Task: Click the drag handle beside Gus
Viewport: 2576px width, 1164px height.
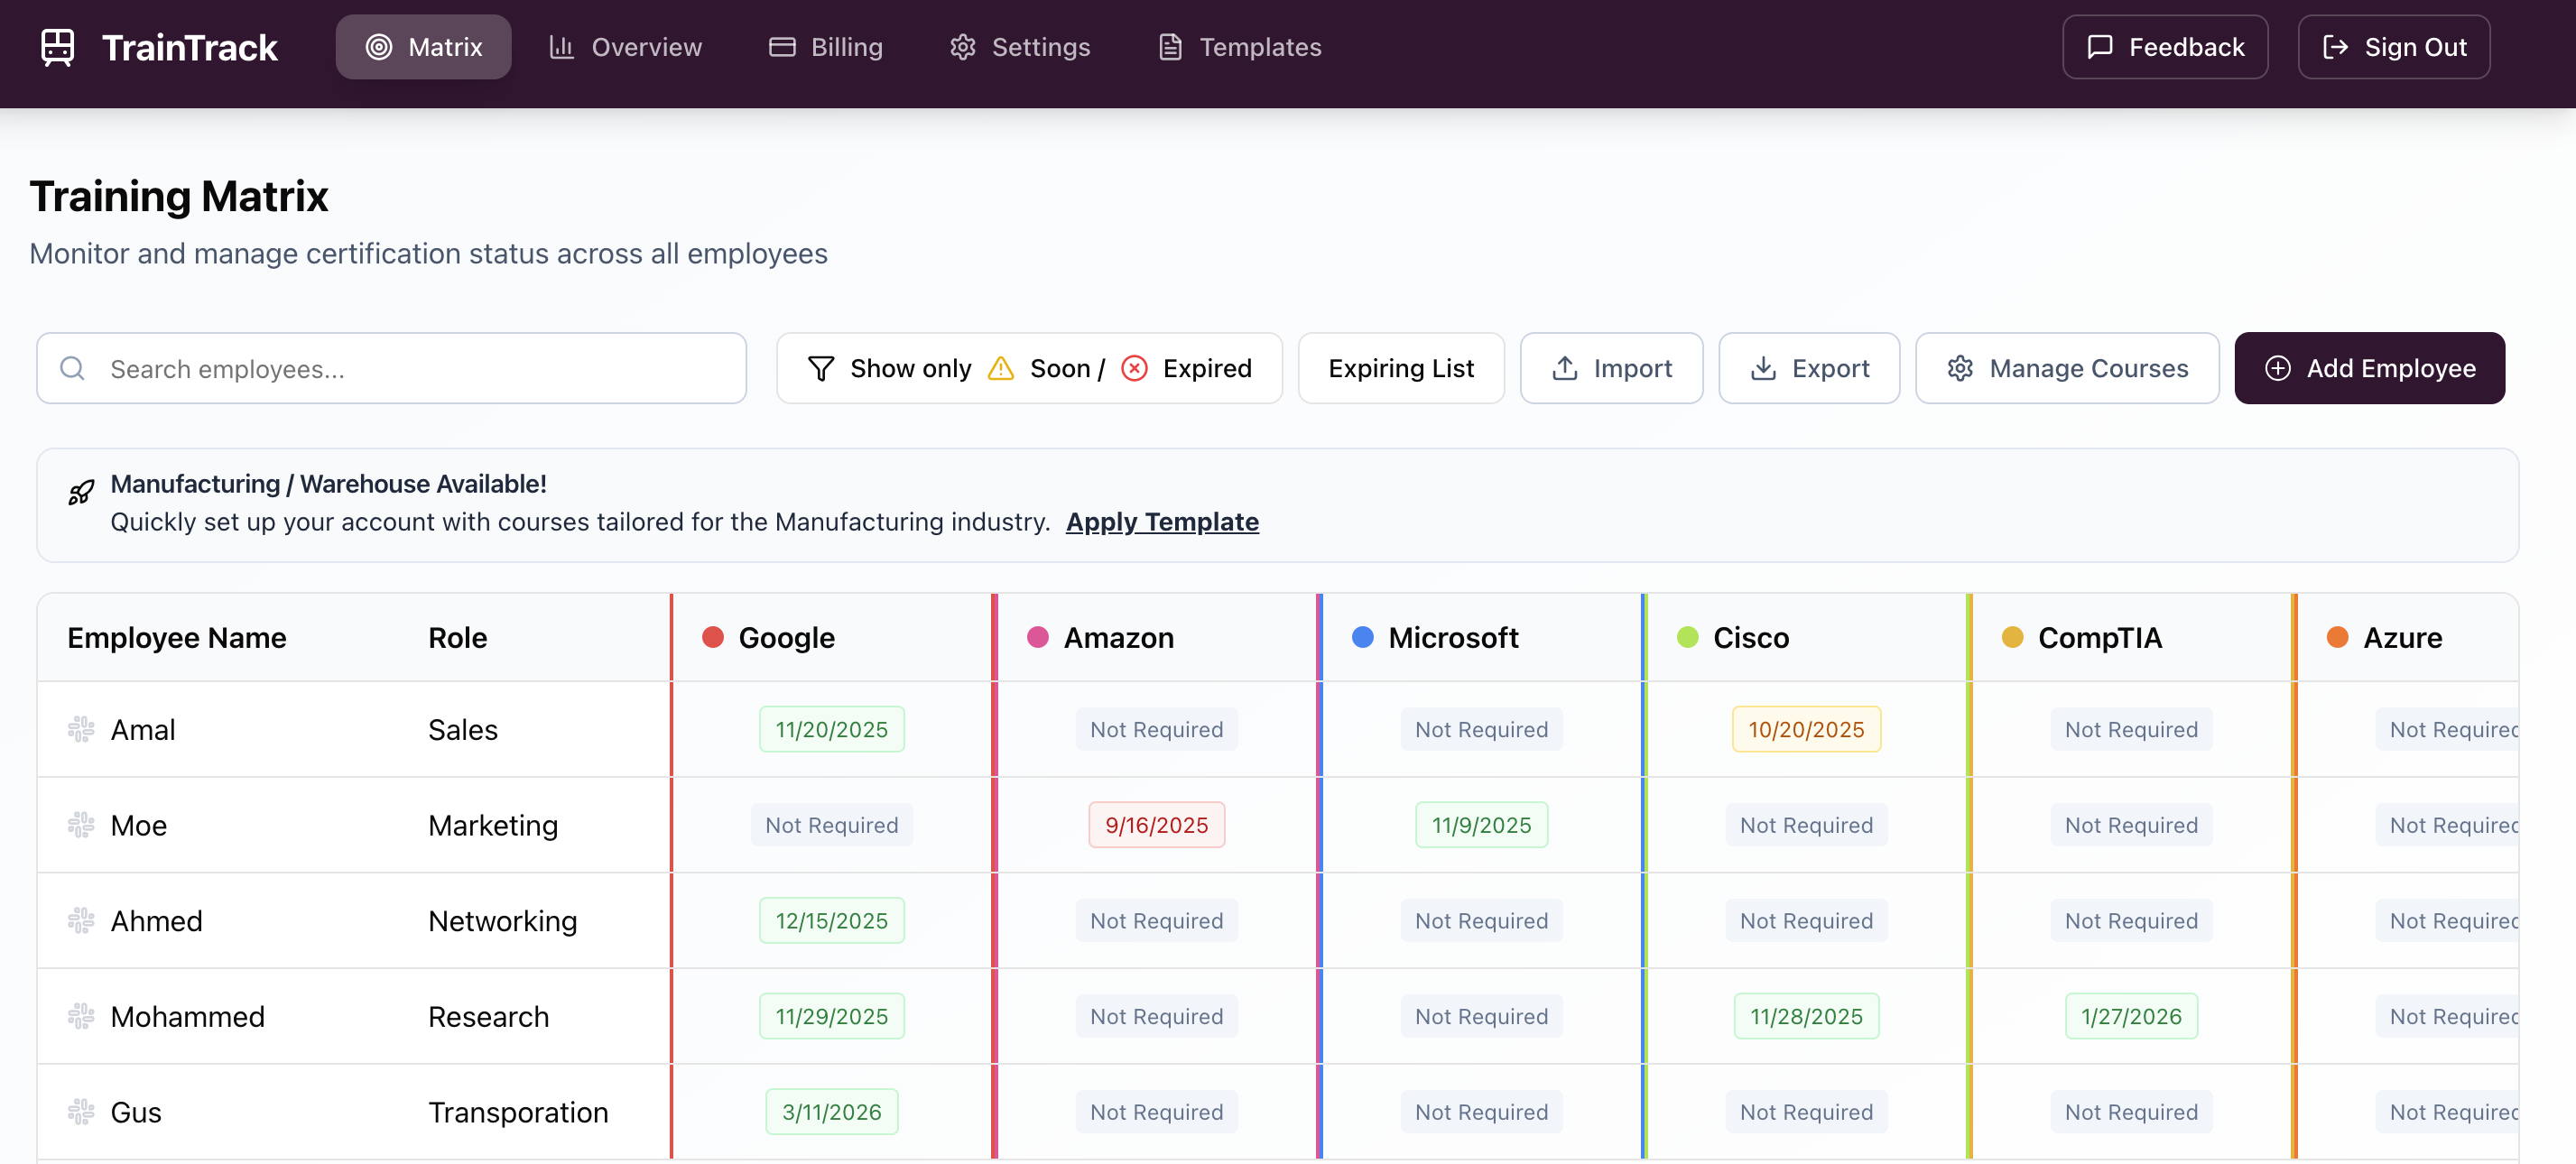Action: pyautogui.click(x=81, y=1111)
